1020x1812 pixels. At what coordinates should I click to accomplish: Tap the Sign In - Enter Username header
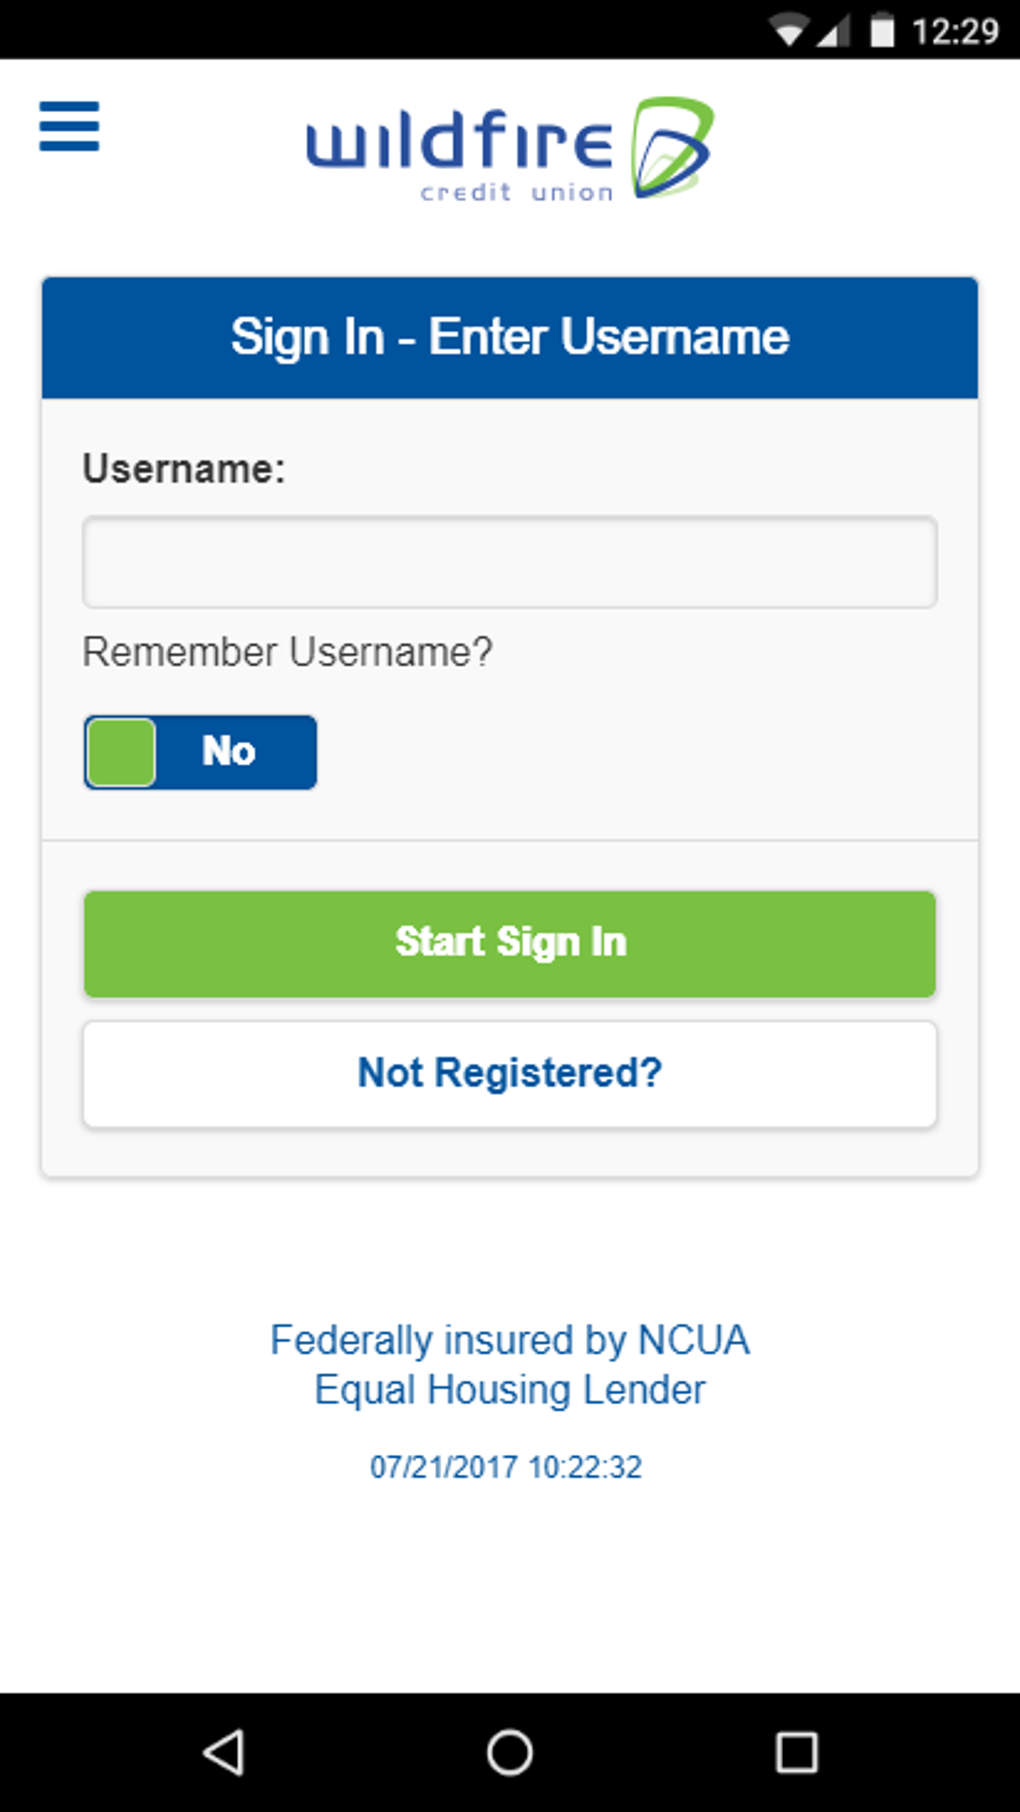(510, 337)
